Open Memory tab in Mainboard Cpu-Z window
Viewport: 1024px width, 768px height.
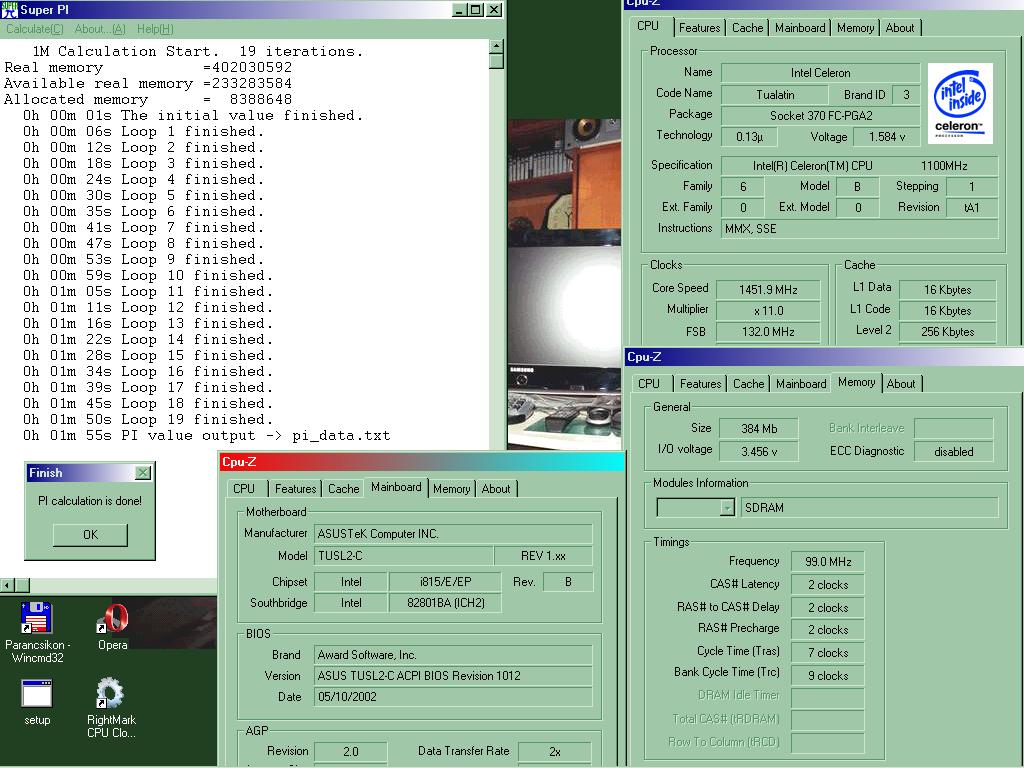click(451, 488)
